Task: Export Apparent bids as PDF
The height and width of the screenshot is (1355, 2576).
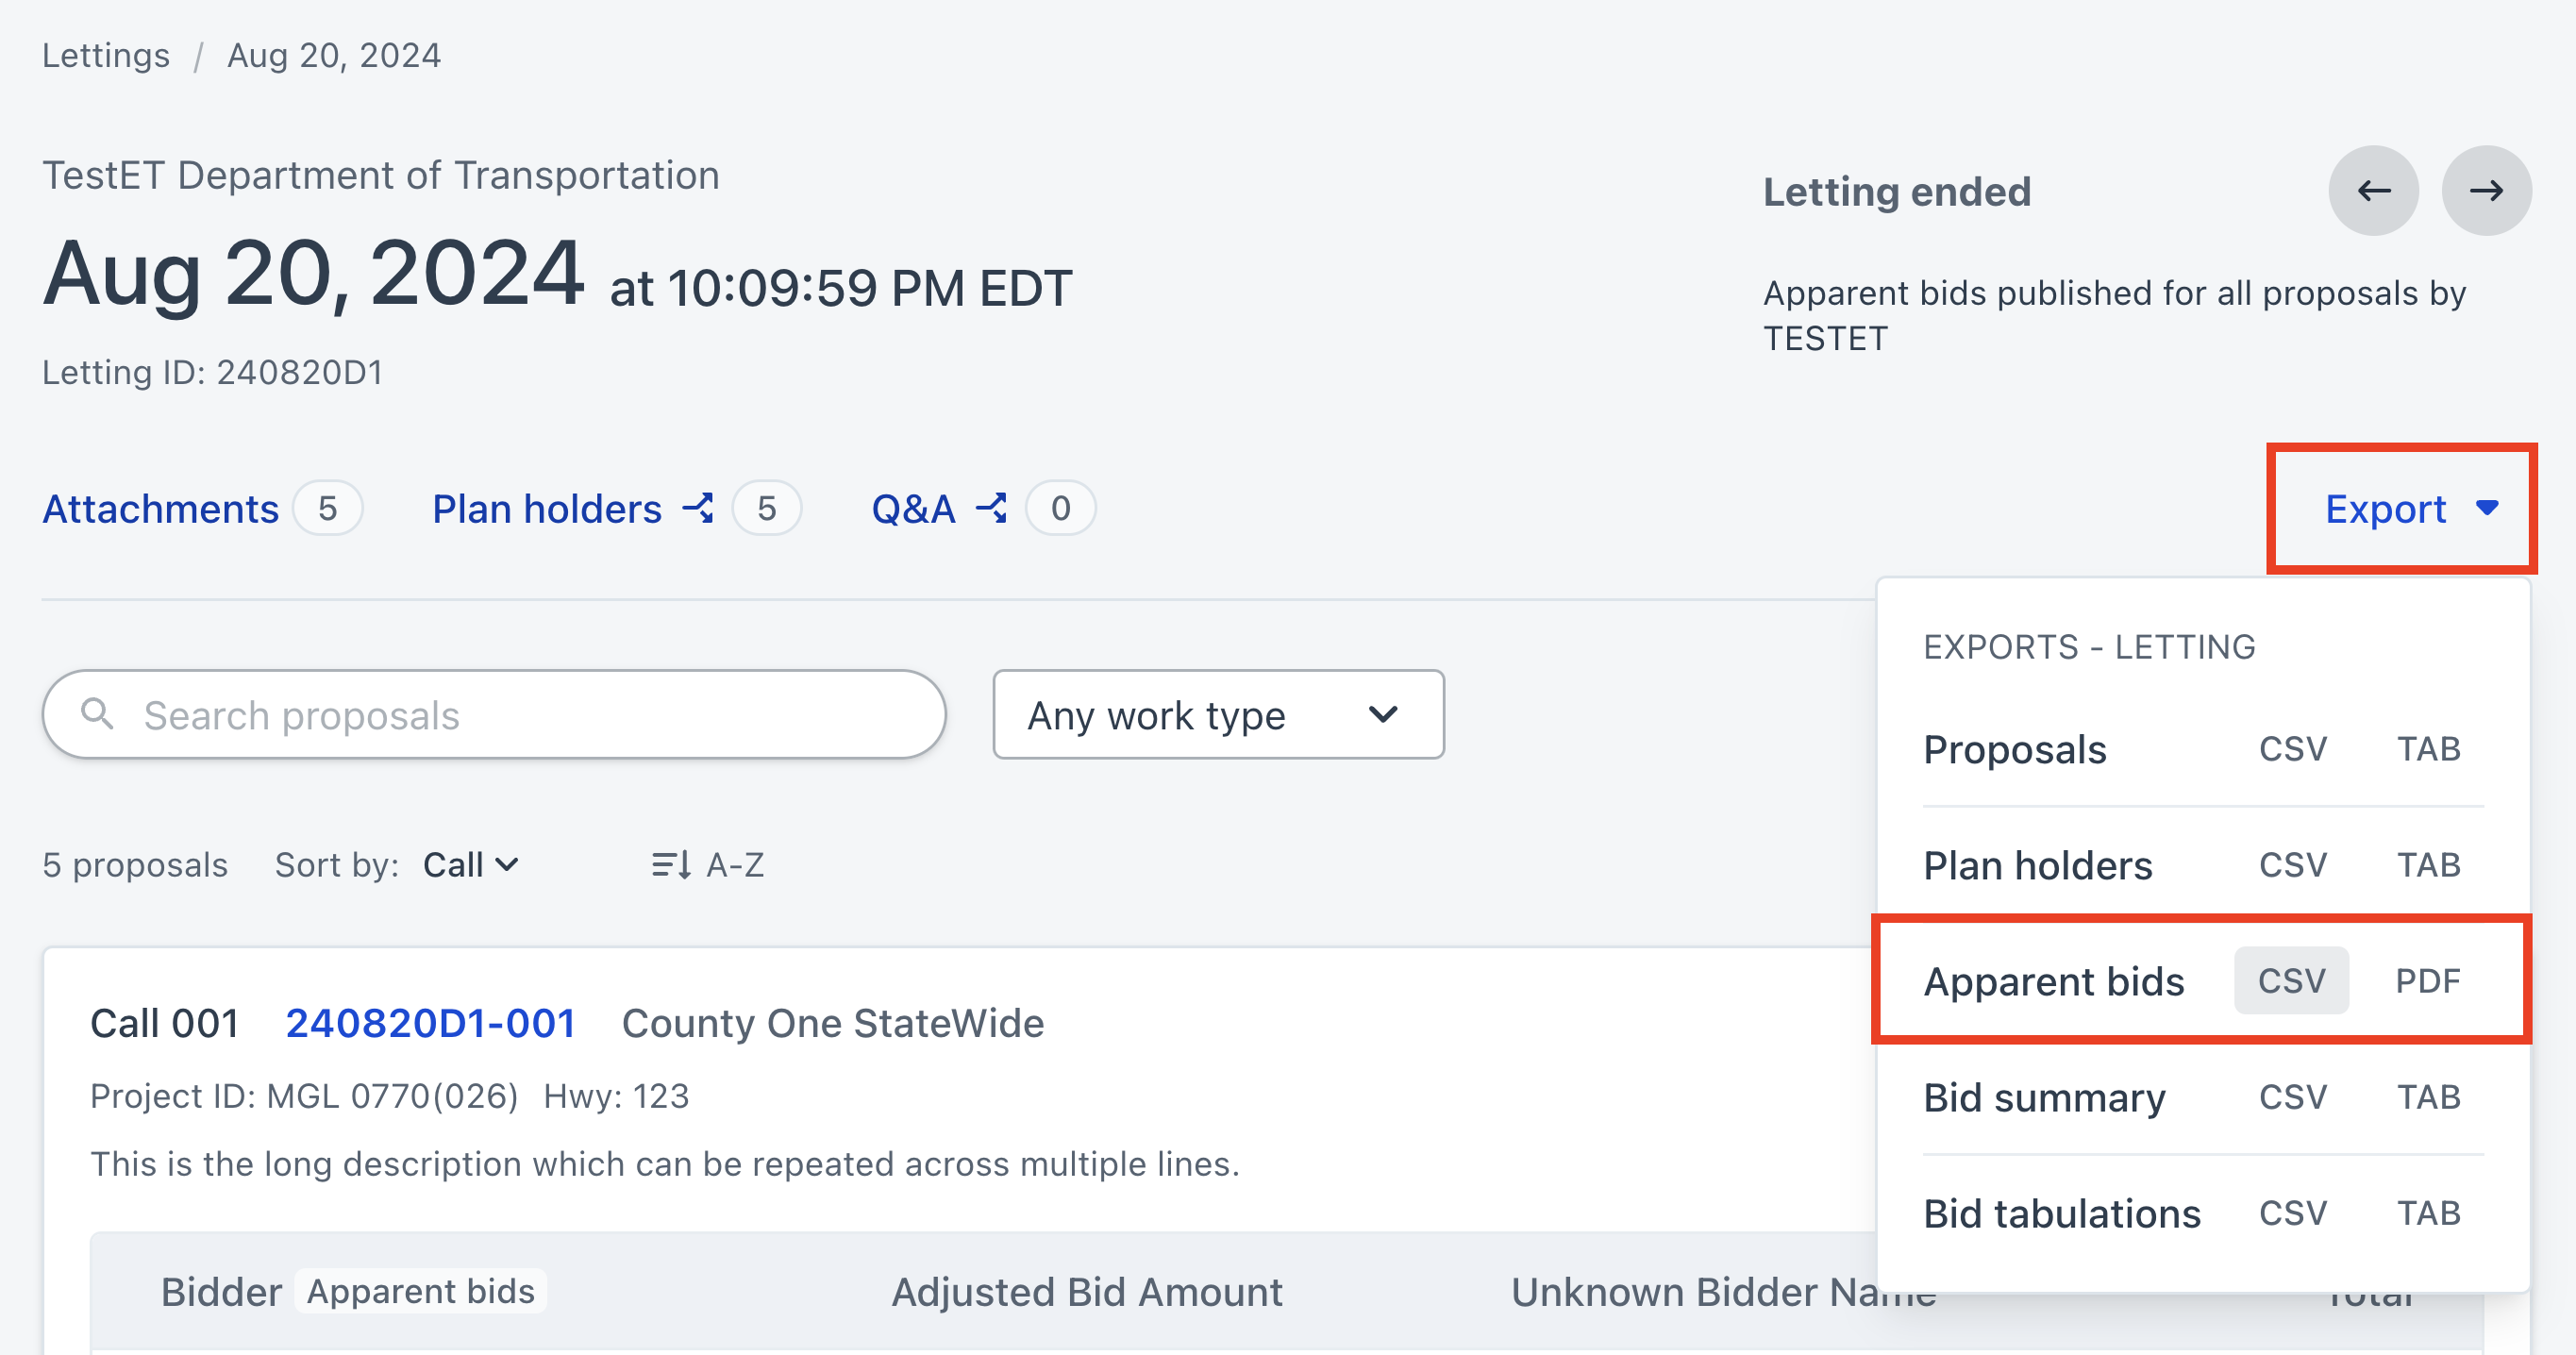Action: [x=2427, y=980]
